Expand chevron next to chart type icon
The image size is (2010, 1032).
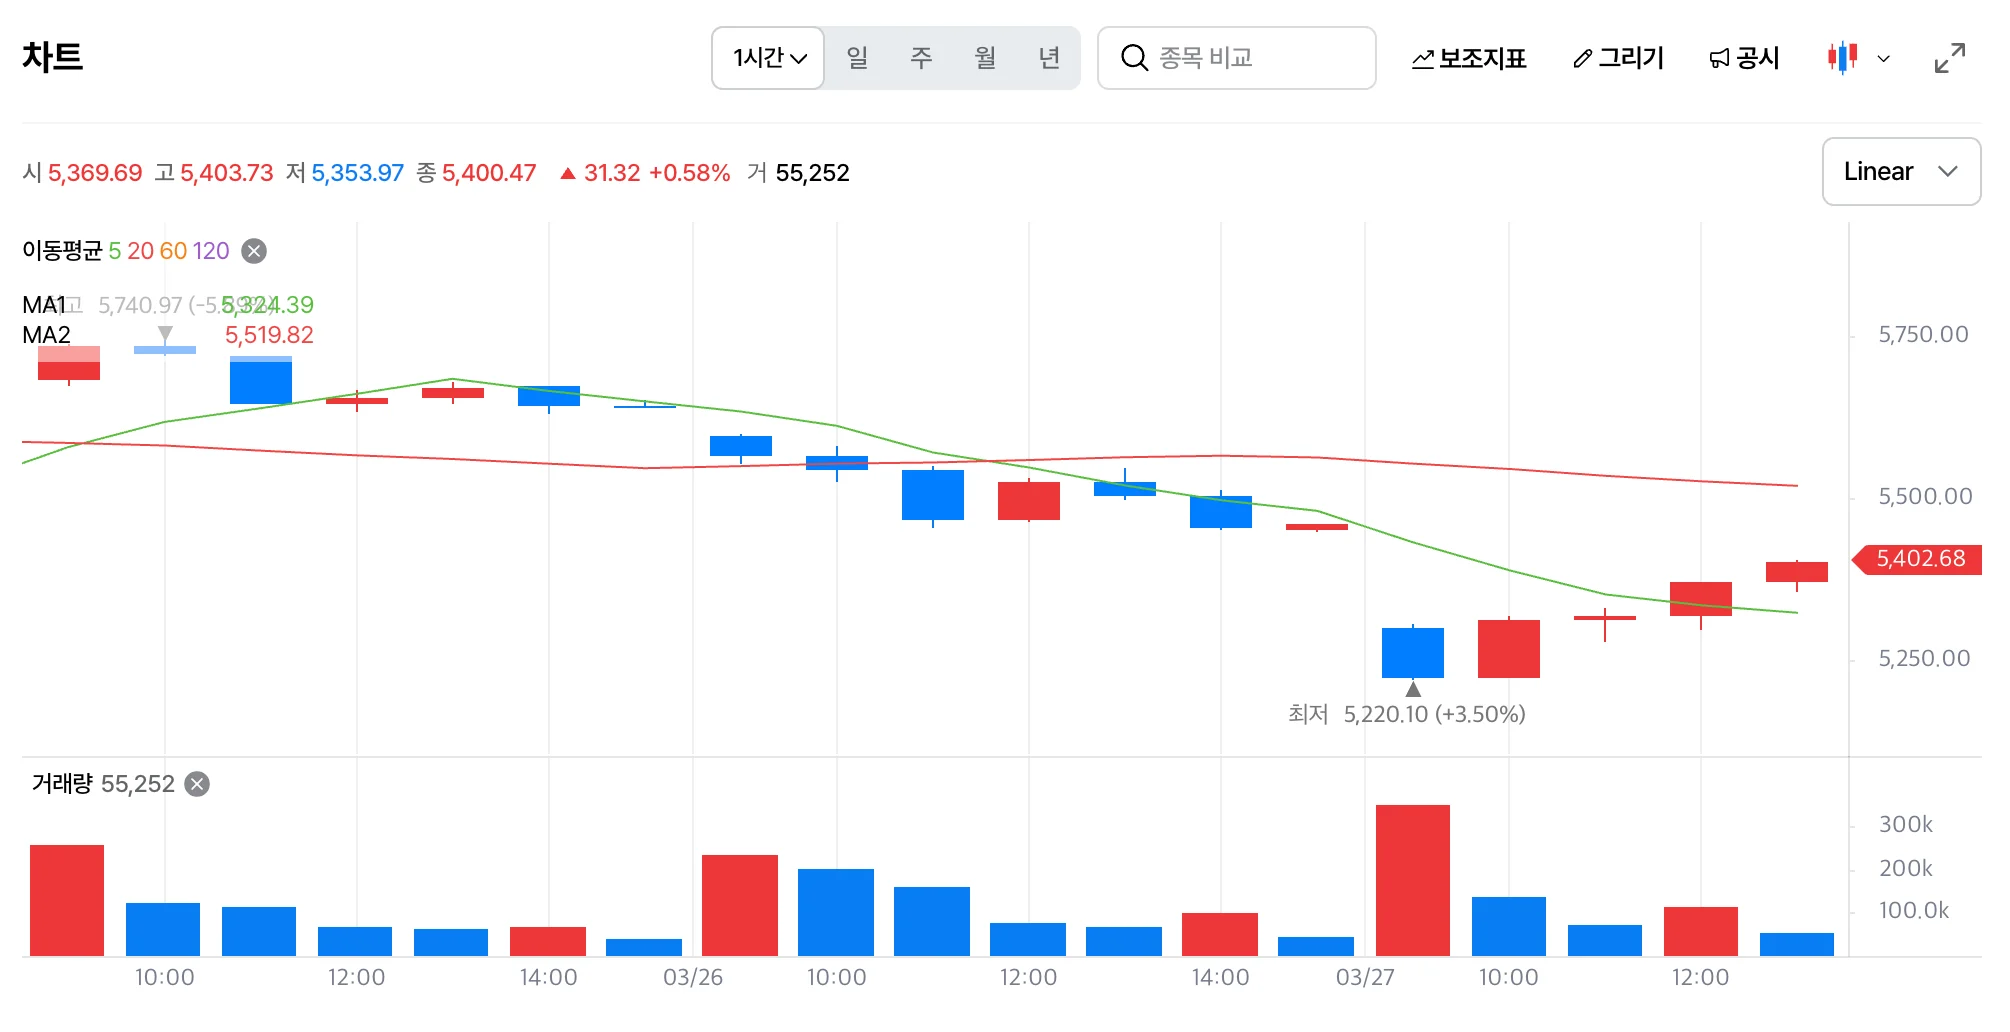pyautogui.click(x=1884, y=59)
